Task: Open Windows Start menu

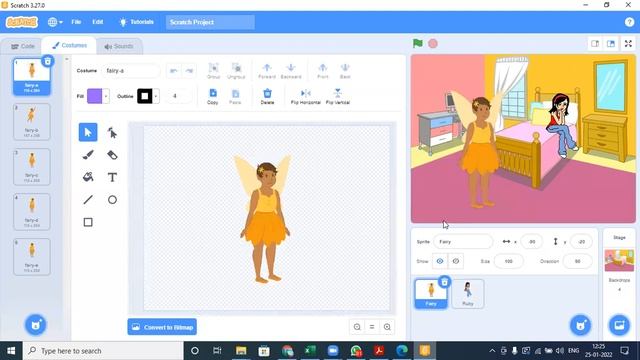Action: pyautogui.click(x=11, y=351)
